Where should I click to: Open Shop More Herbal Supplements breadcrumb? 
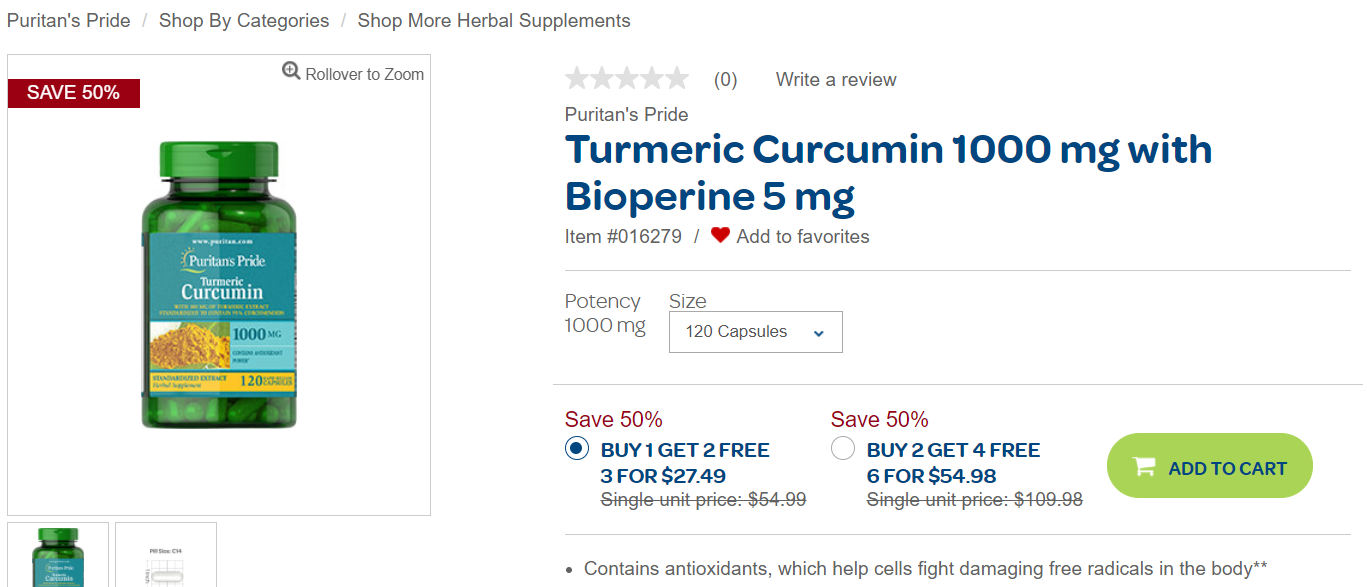click(x=494, y=21)
